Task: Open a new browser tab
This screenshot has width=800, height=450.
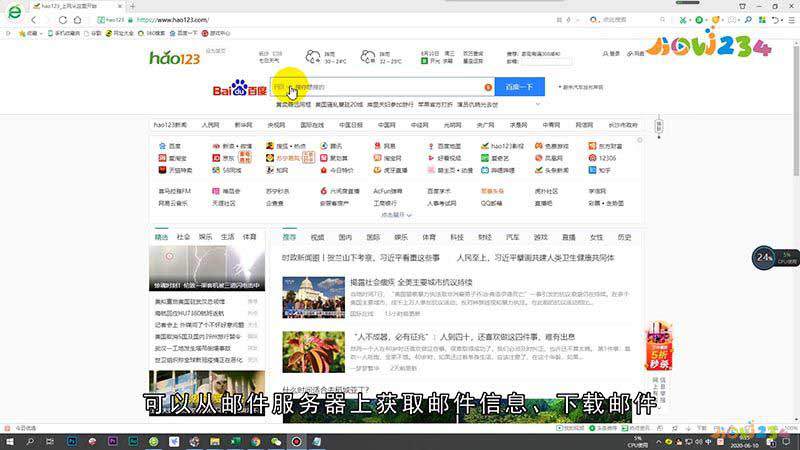Action: click(x=132, y=6)
